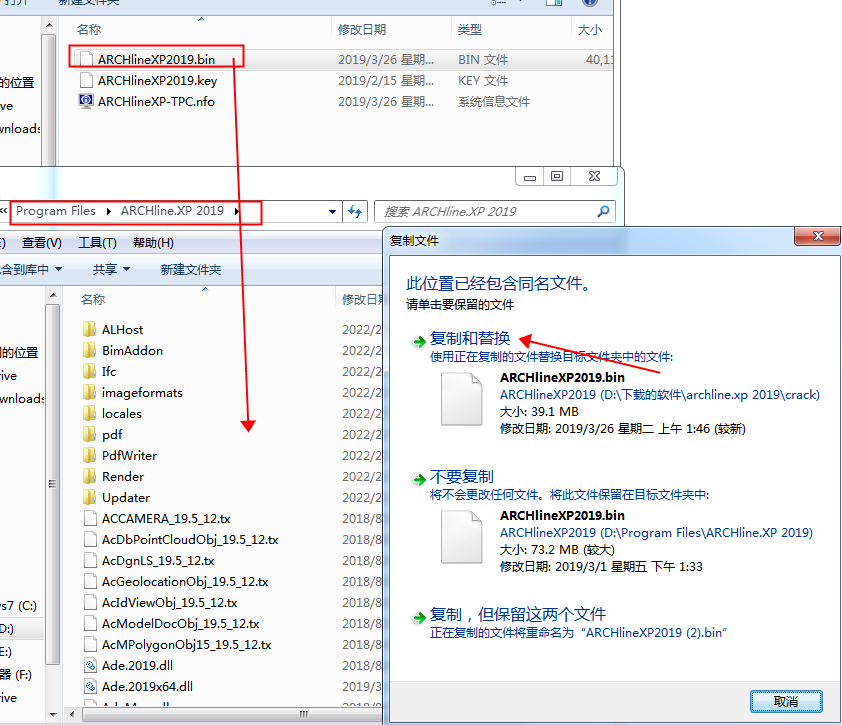Select AcModelDocObj_19.5_12.tx file
Screen dimensions: 842x725
pyautogui.click(x=180, y=624)
